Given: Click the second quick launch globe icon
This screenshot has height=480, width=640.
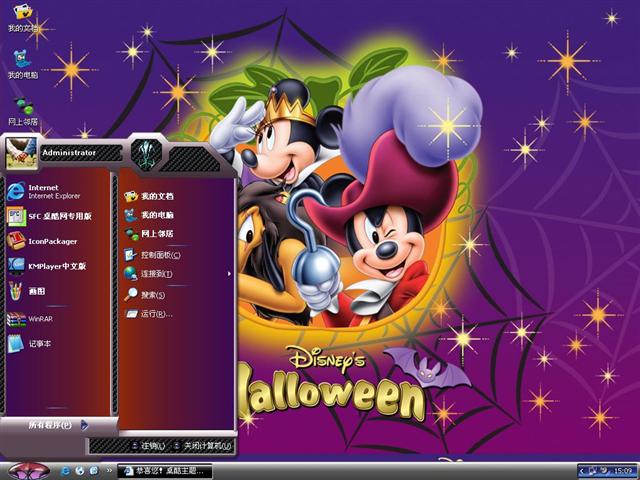Looking at the screenshot, I should coord(80,471).
